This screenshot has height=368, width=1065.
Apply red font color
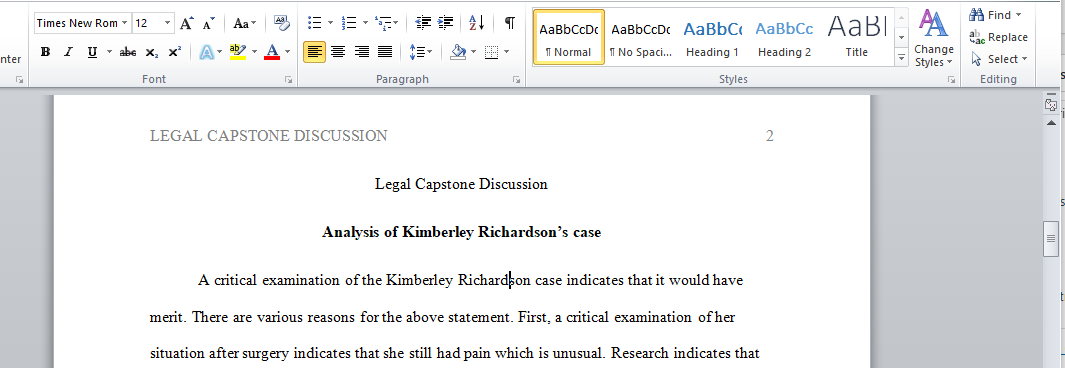(x=272, y=52)
